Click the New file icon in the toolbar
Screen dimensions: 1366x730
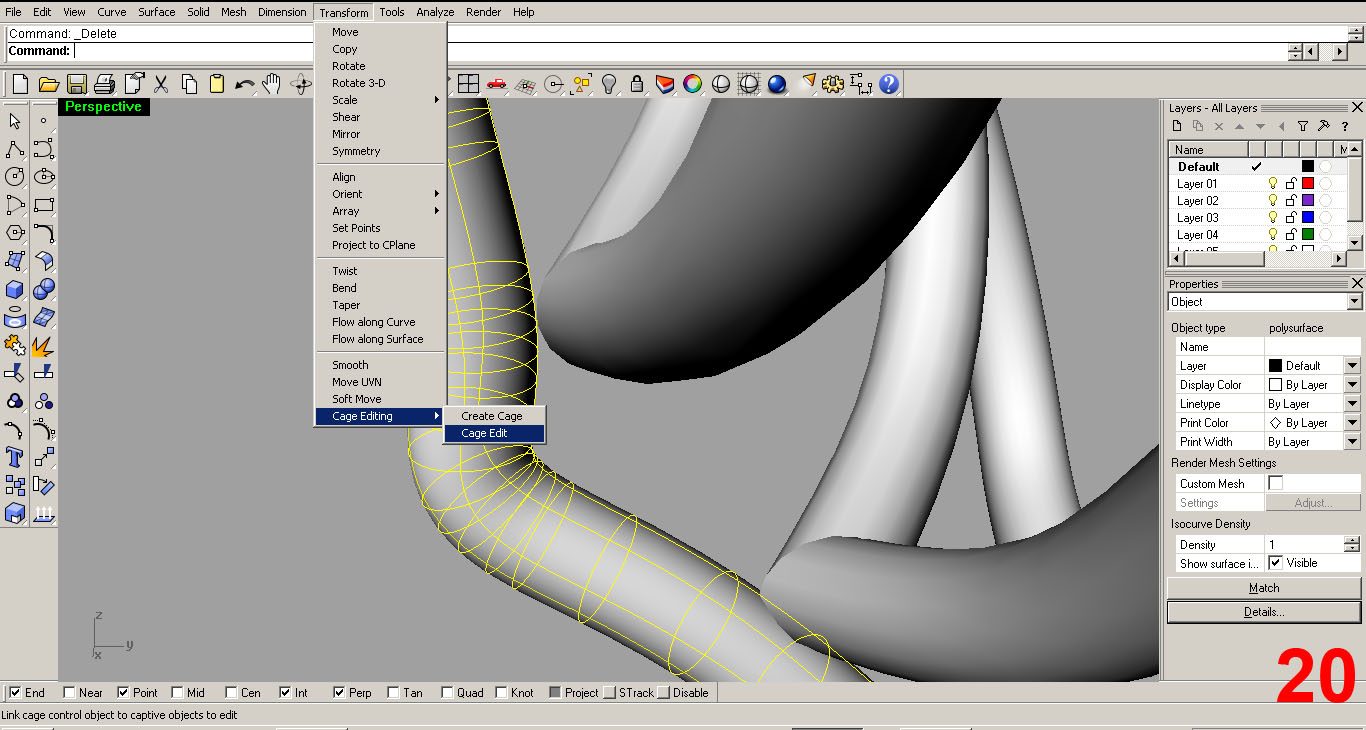click(x=19, y=84)
